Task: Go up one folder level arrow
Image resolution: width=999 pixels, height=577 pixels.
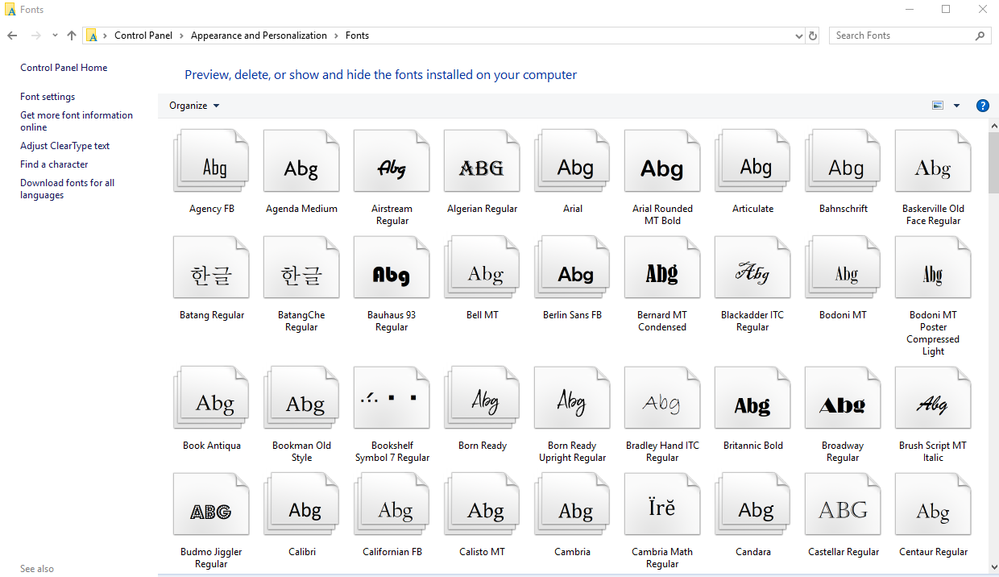Action: [71, 36]
